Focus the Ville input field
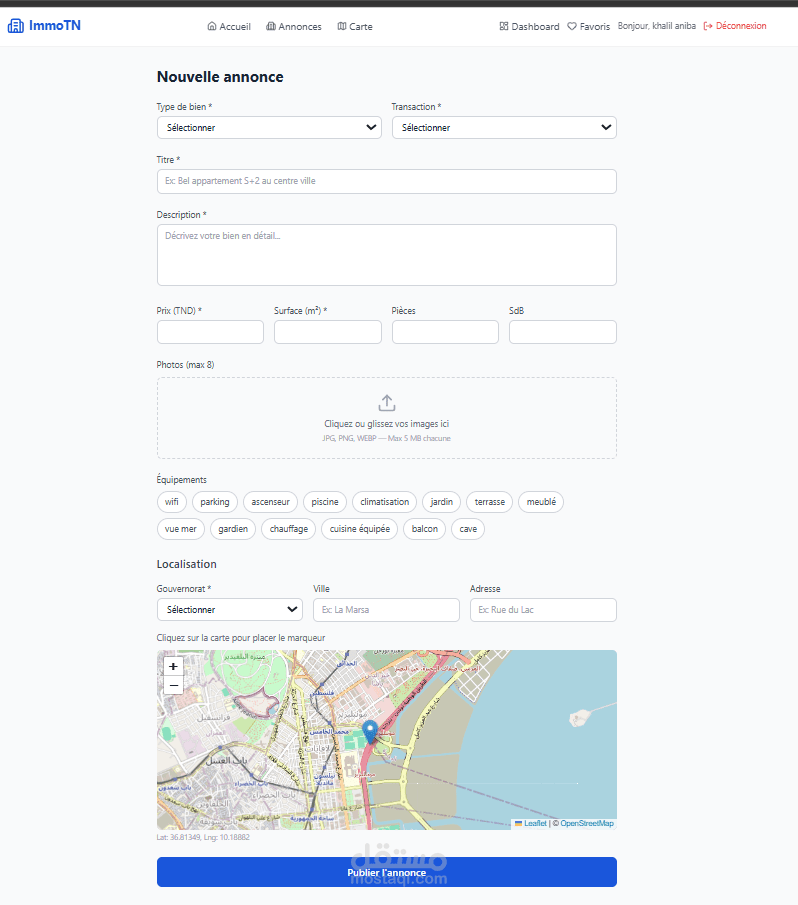Screen dimensions: 798x905 [386, 609]
